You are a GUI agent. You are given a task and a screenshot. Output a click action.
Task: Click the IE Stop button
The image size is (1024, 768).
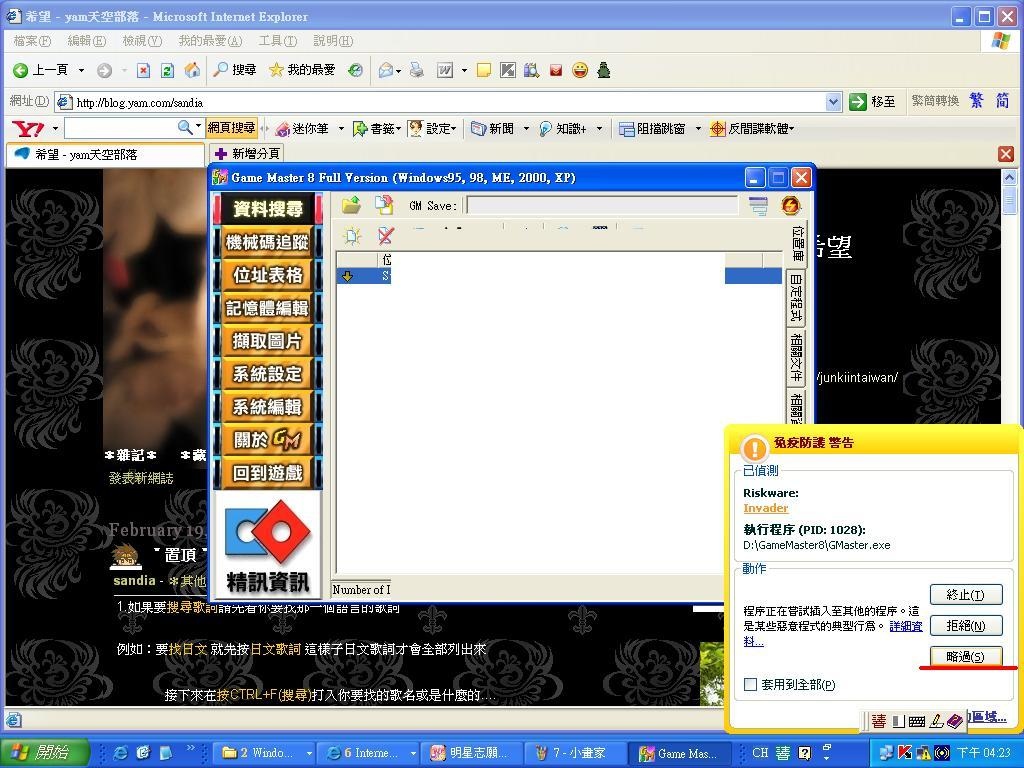tap(144, 70)
